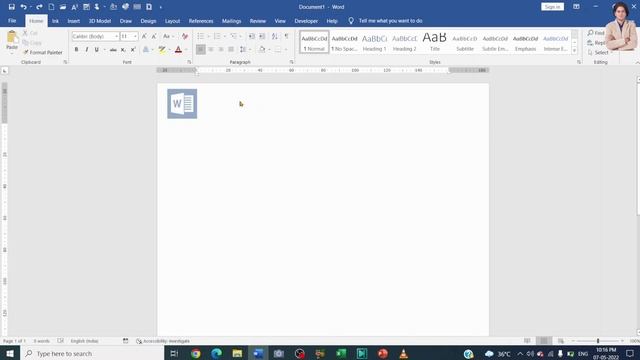Align text left

tap(200, 49)
